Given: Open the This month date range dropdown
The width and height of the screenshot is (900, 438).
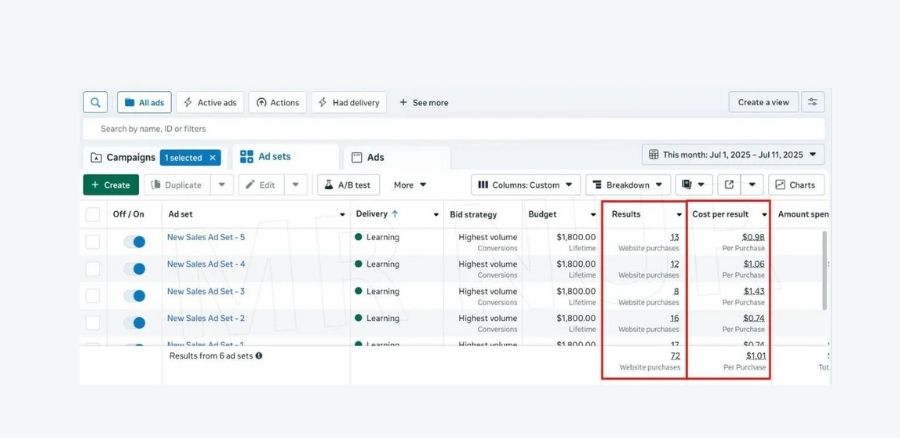Looking at the screenshot, I should [733, 154].
